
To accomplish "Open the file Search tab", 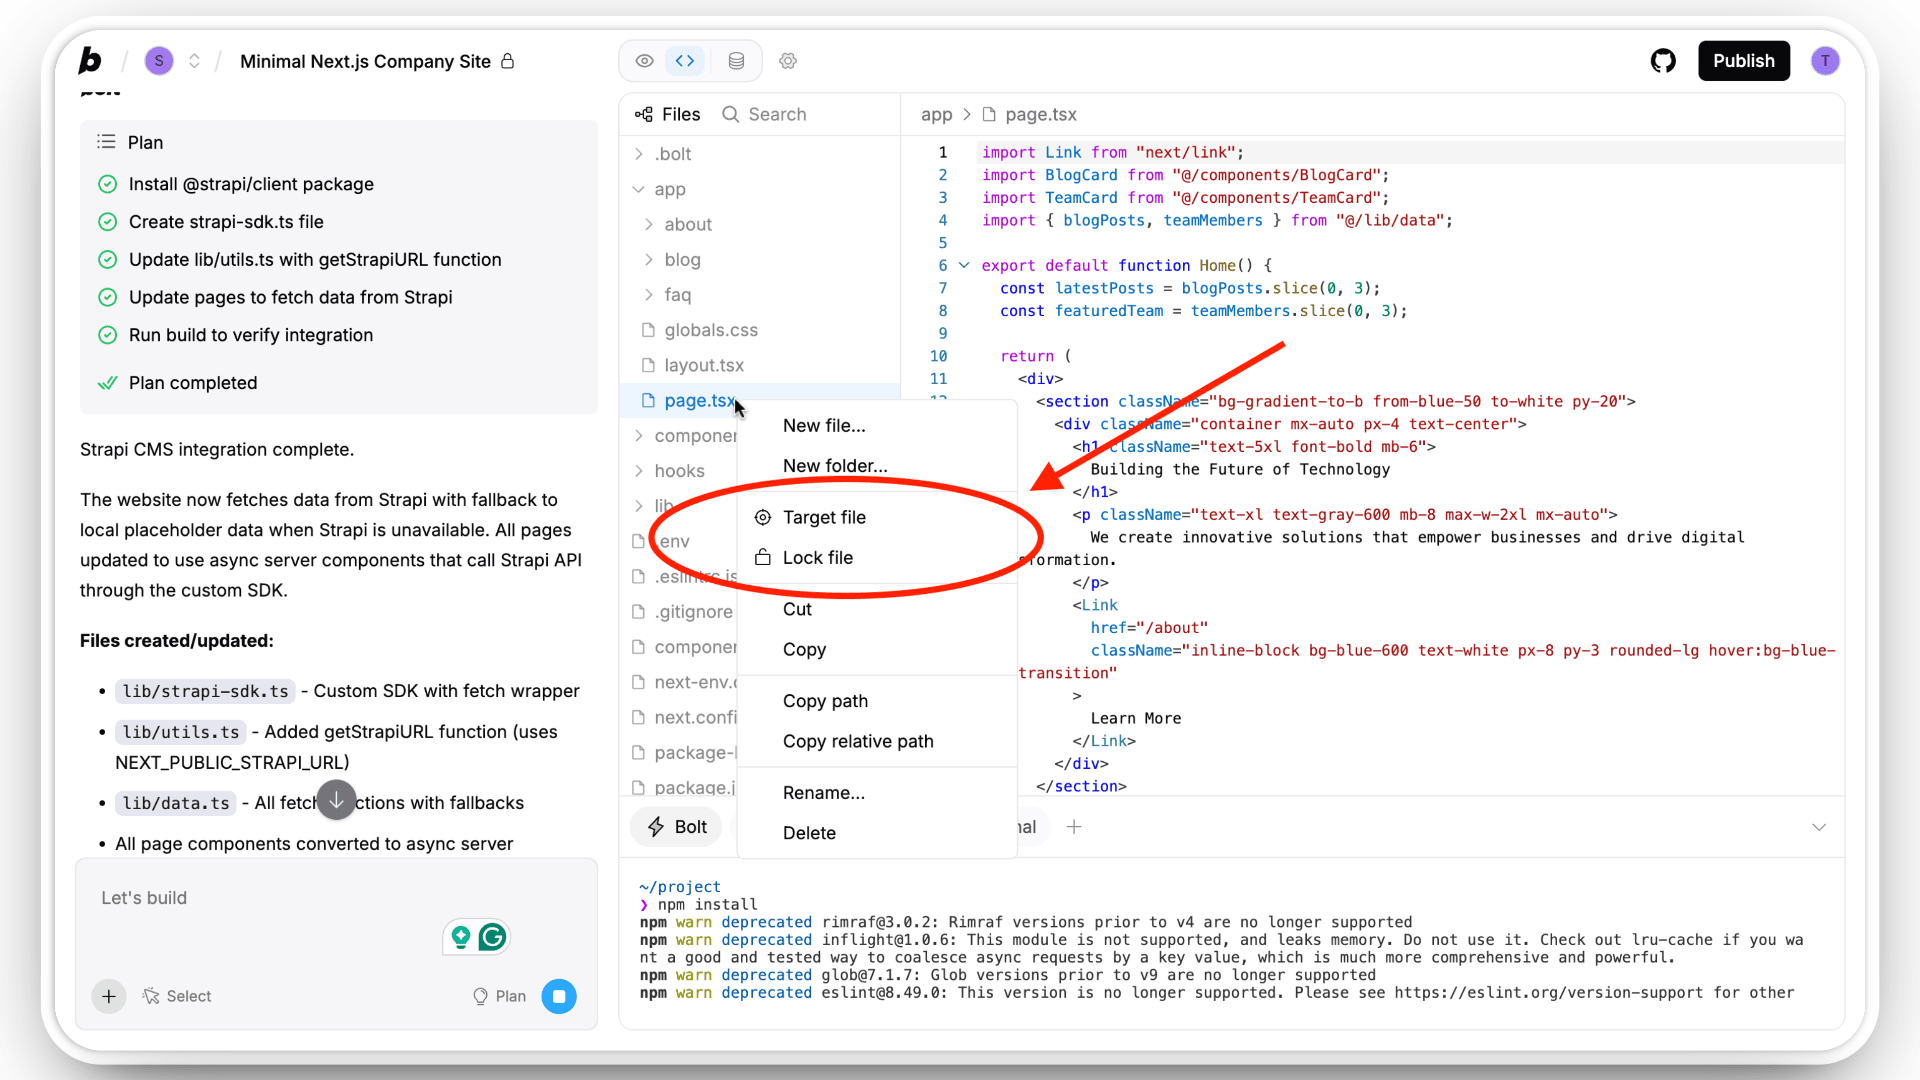I will [x=764, y=114].
